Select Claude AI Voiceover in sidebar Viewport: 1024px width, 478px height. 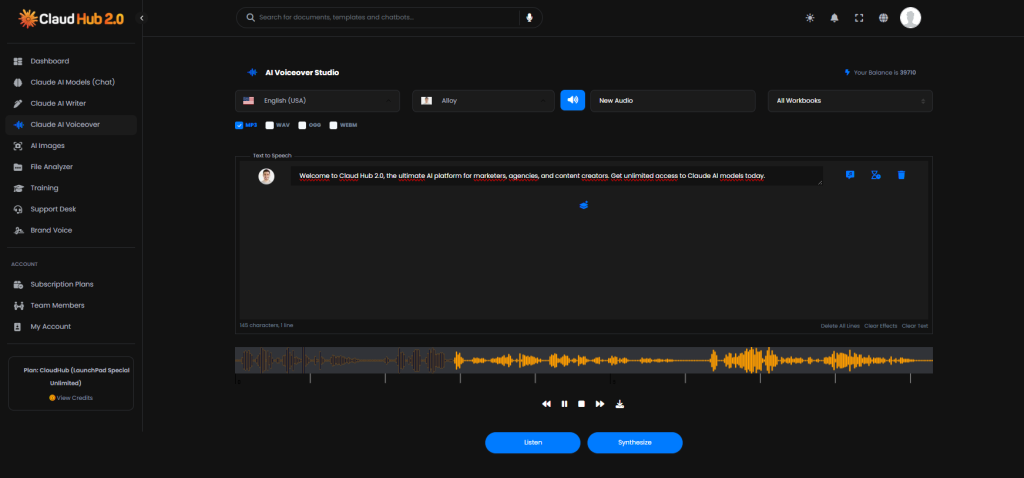pos(71,124)
